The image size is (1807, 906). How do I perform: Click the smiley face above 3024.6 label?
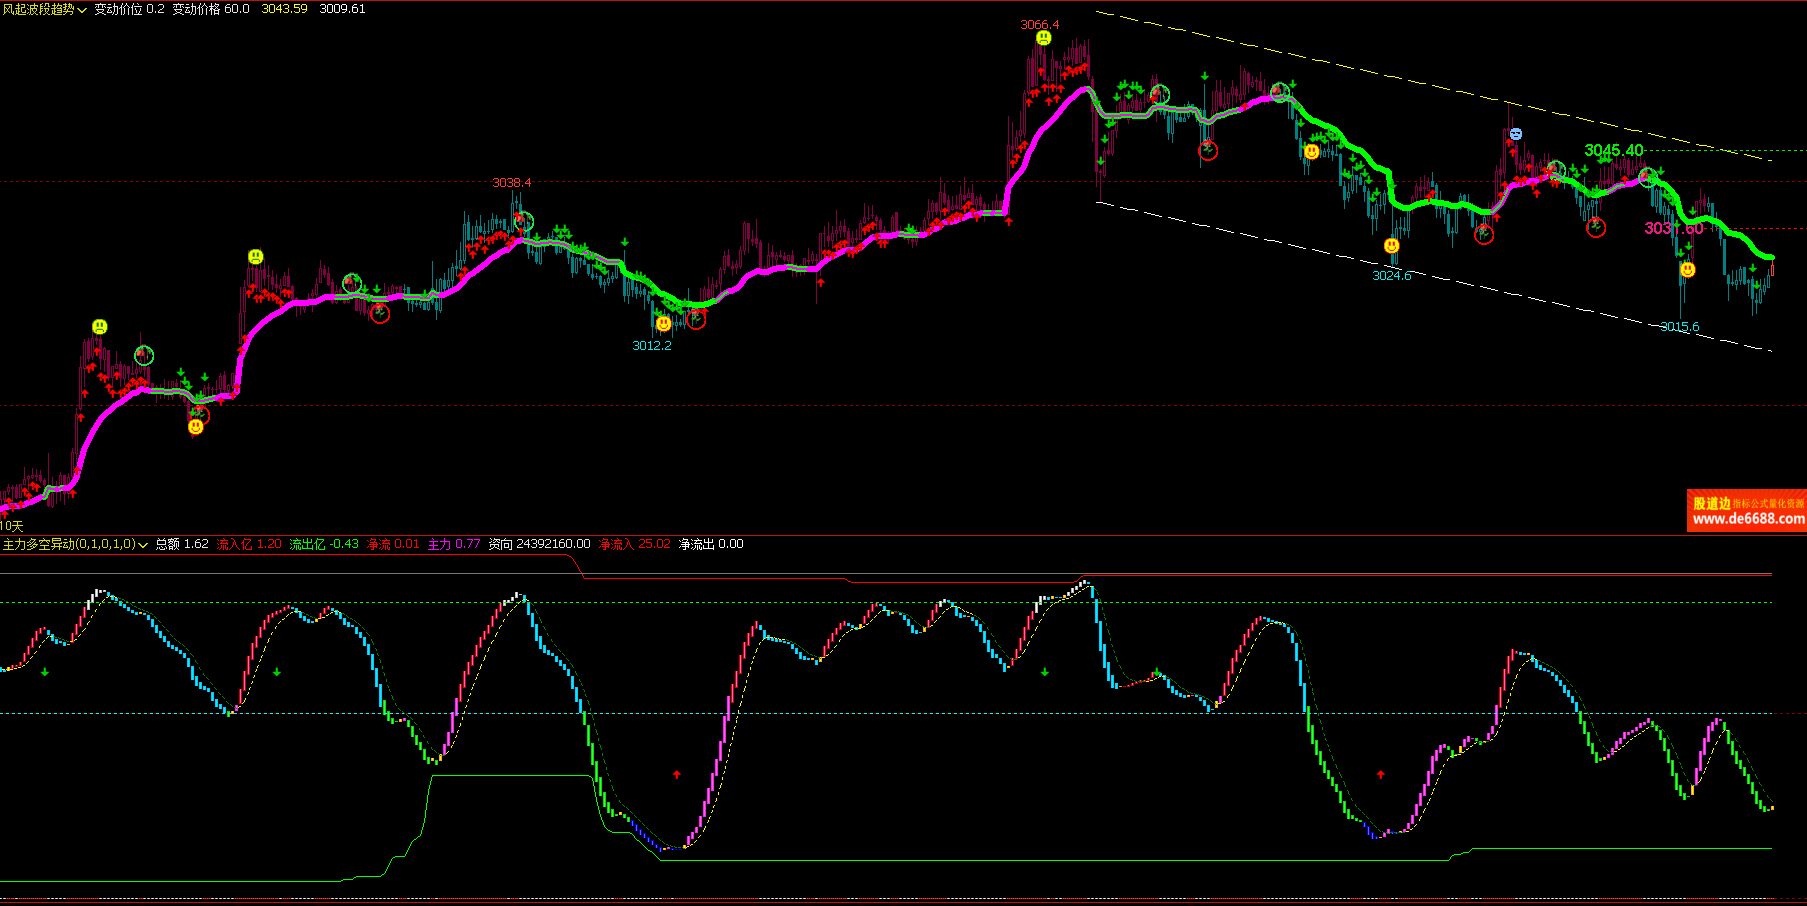tap(1391, 246)
